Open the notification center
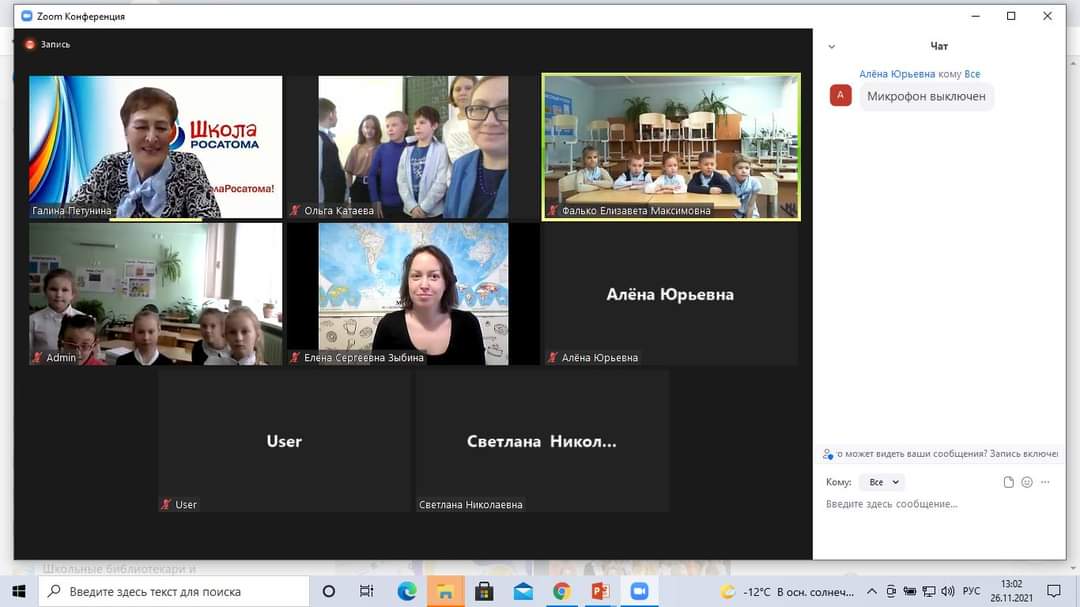The height and width of the screenshot is (607, 1080). (1054, 591)
